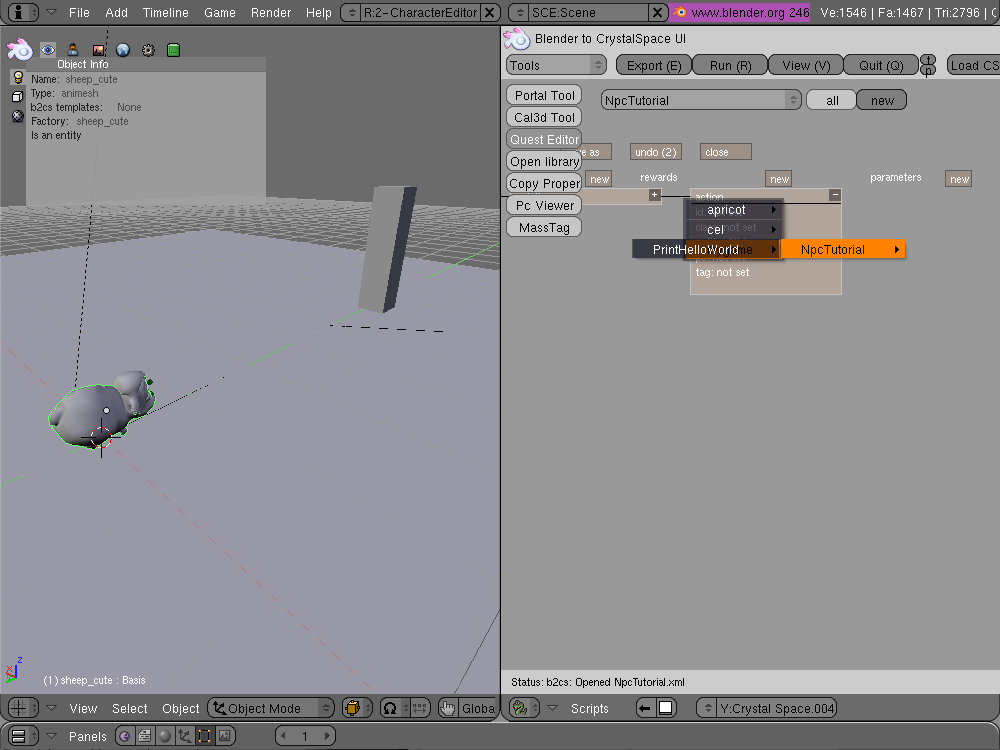Click the gear settings icon in viewport

(148, 50)
